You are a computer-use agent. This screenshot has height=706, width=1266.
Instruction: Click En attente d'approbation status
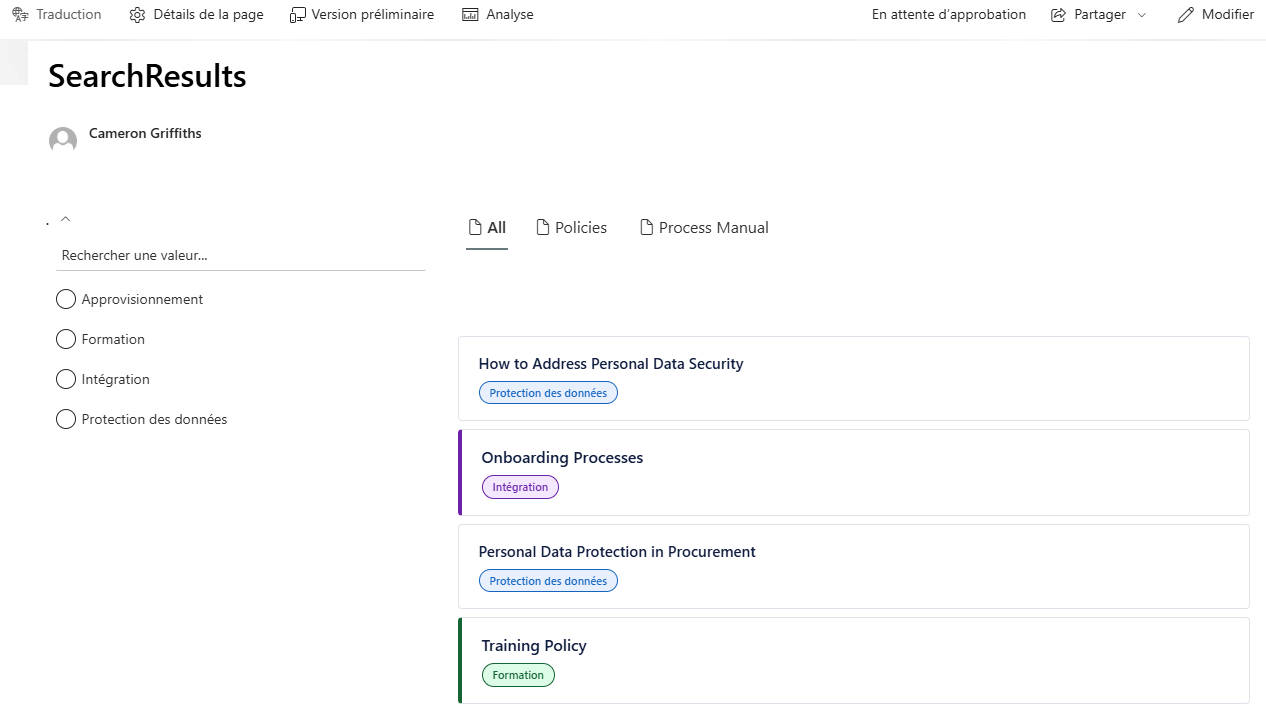(x=949, y=15)
